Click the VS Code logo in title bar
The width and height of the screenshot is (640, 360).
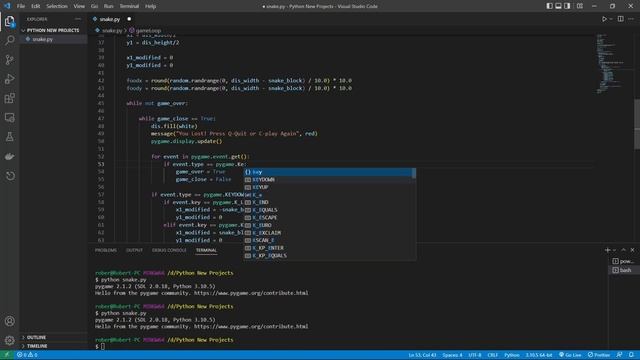pyautogui.click(x=7, y=6)
